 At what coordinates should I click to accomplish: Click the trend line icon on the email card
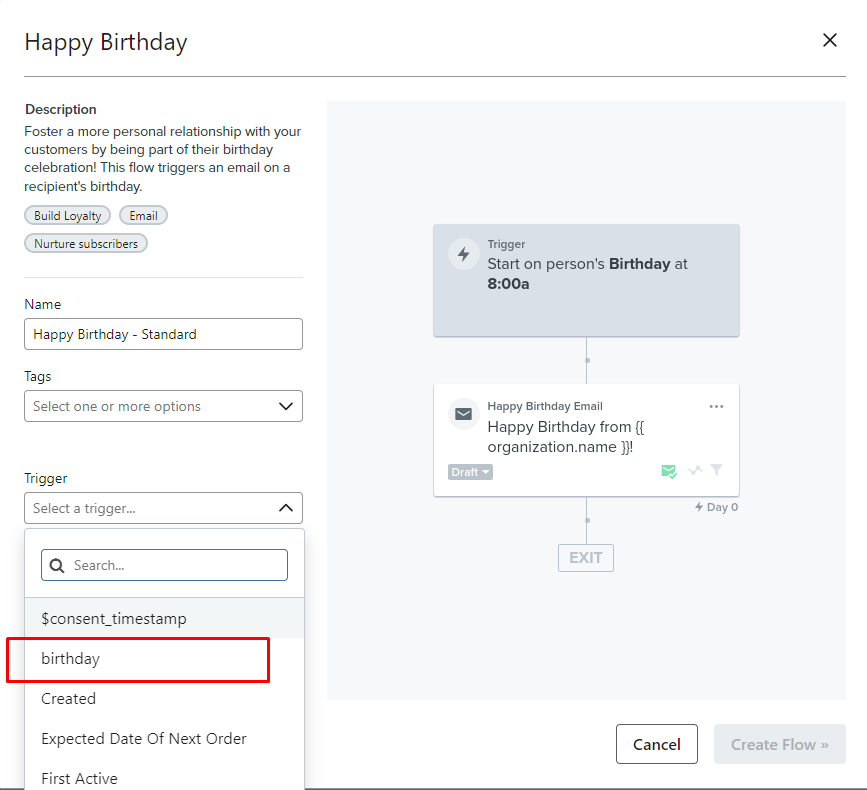click(x=695, y=471)
